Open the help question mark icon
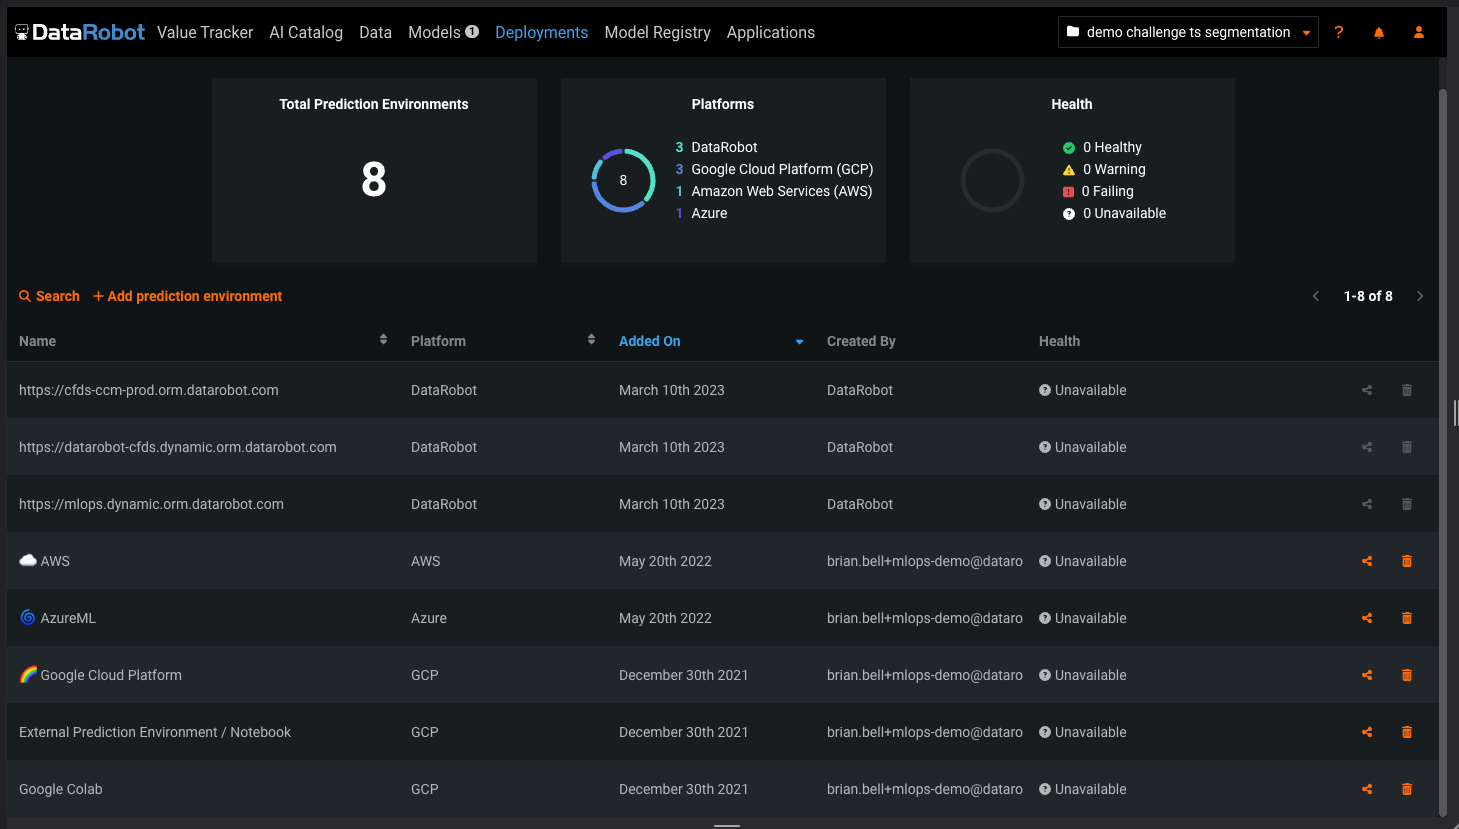The height and width of the screenshot is (829, 1459). (1339, 32)
